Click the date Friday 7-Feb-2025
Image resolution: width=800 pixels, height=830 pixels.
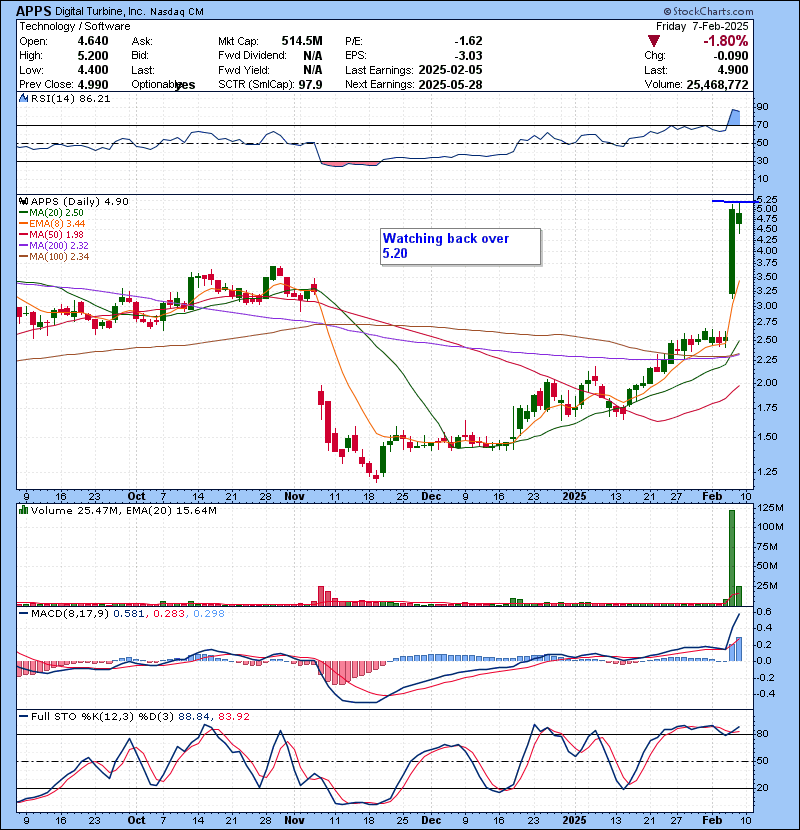(702, 26)
